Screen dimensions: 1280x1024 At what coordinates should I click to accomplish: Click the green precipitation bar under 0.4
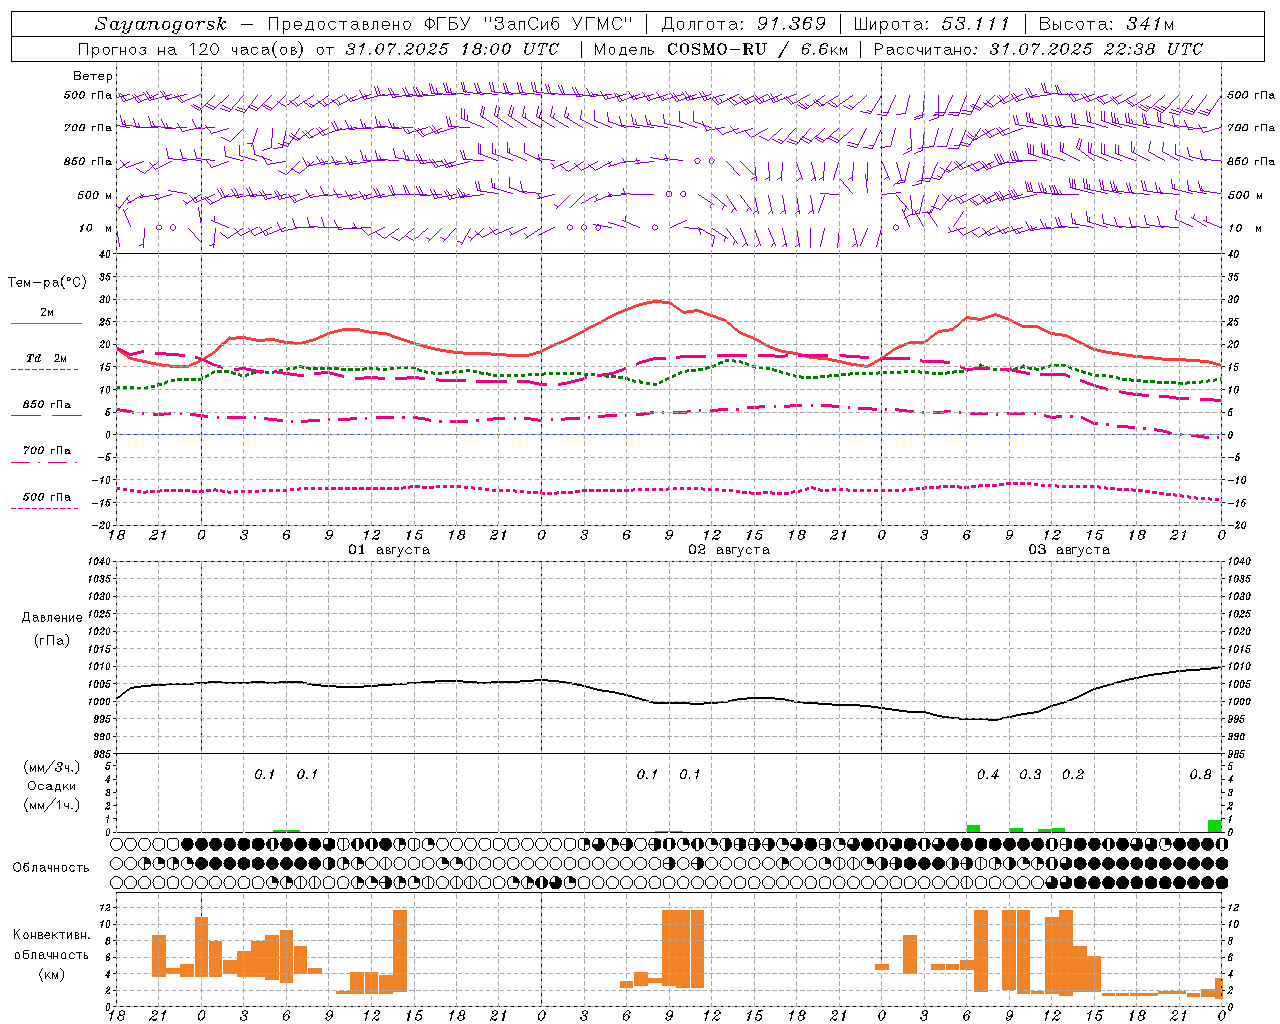tap(973, 828)
